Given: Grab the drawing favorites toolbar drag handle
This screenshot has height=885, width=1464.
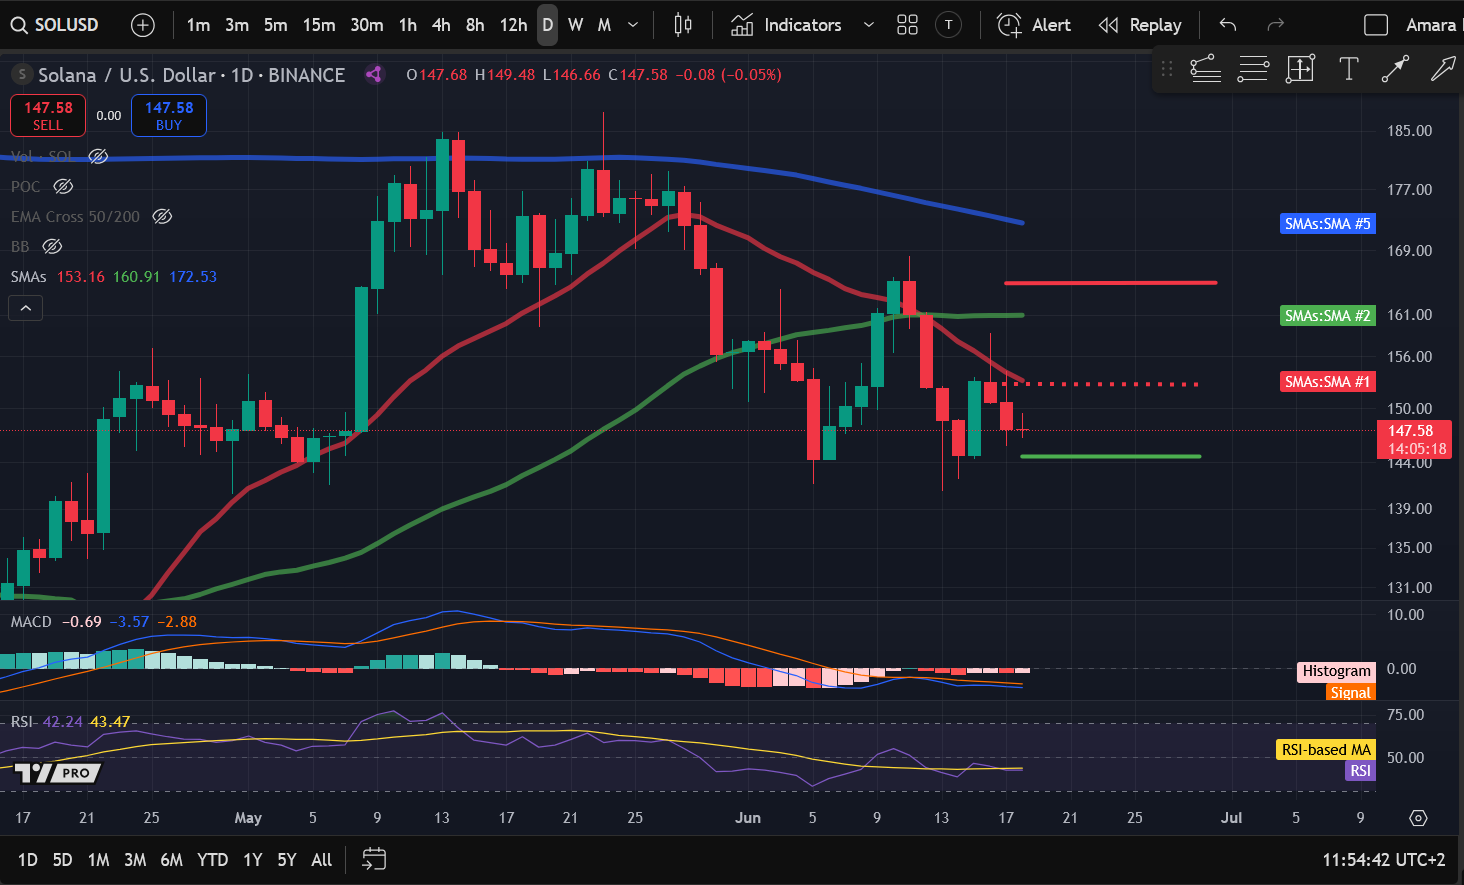Looking at the screenshot, I should point(1166,69).
